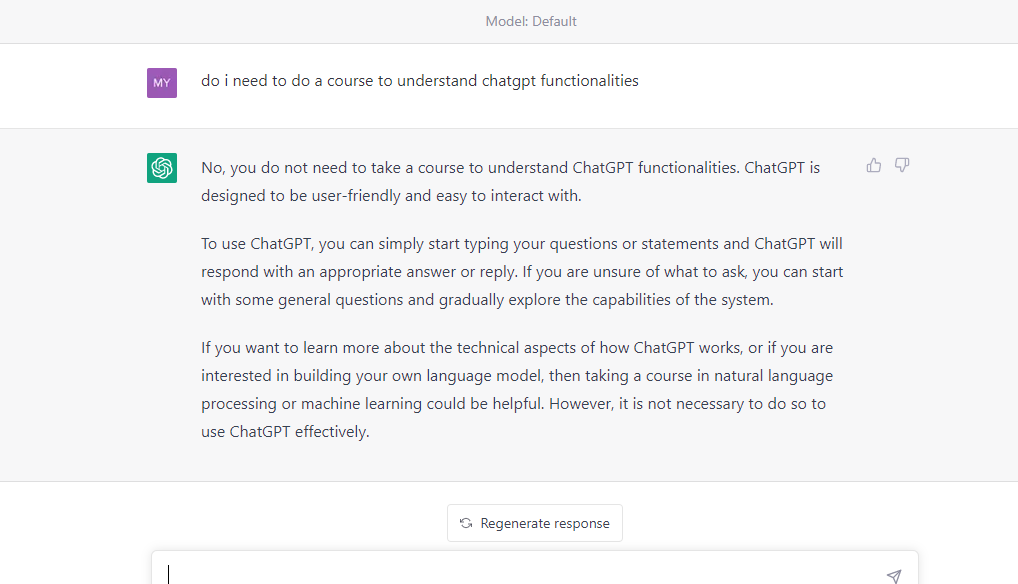Click the circular arrows regenerate icon

(466, 523)
